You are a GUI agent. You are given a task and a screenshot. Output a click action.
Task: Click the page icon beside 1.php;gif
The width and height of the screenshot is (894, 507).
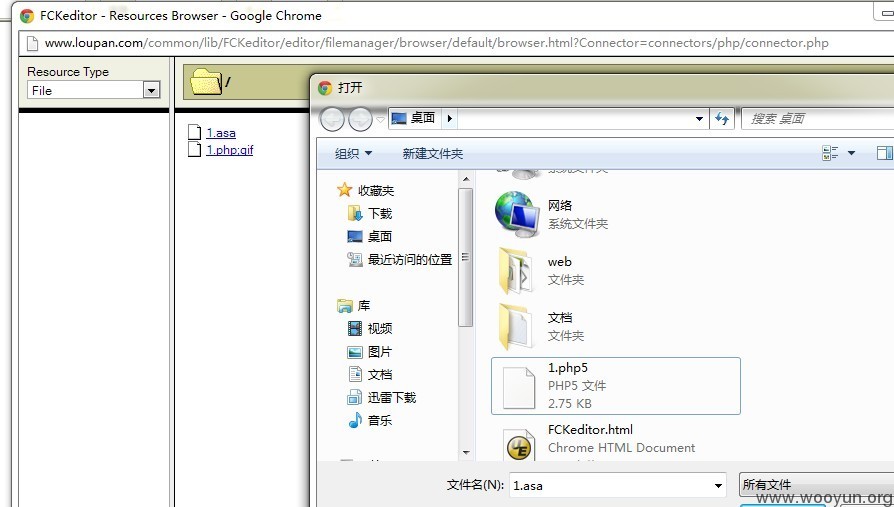[x=194, y=149]
